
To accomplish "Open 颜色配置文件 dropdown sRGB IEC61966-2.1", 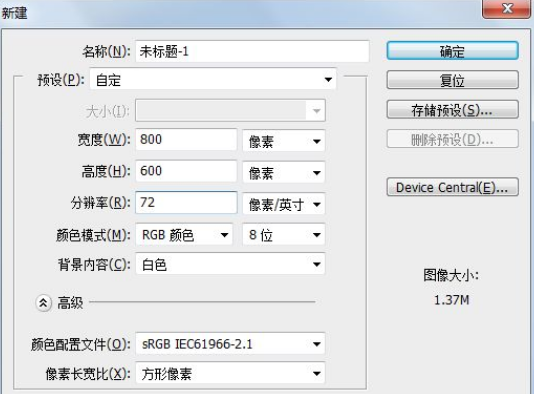I will coord(230,344).
